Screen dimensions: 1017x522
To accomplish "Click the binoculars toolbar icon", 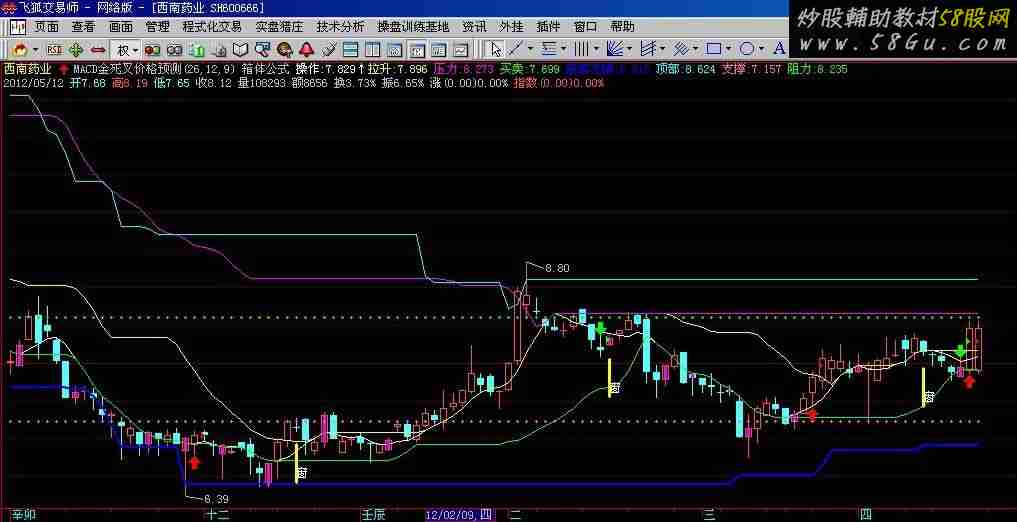I will (175, 49).
